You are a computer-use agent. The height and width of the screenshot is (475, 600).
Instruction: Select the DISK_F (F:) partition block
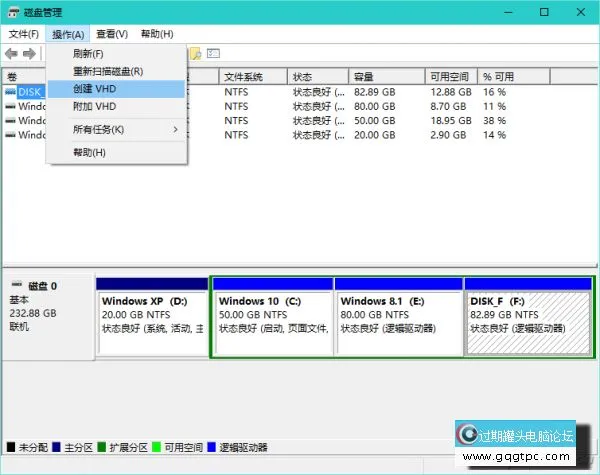[x=528, y=317]
